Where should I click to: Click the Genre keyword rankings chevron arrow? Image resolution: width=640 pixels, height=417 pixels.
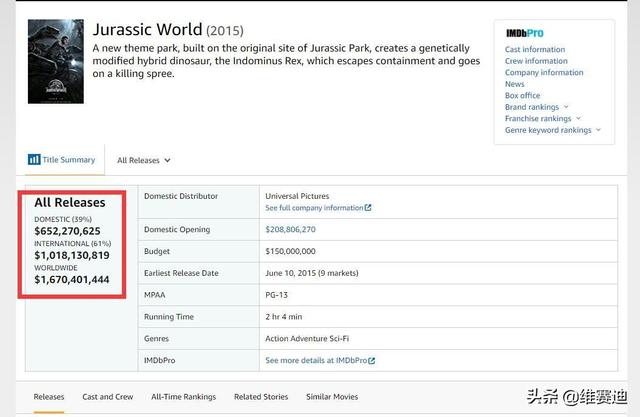(x=598, y=130)
